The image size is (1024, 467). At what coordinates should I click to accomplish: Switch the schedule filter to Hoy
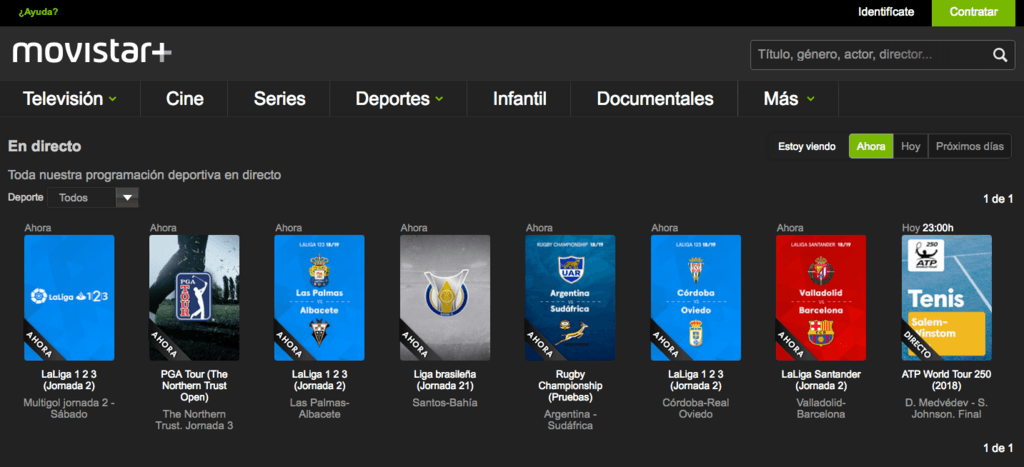tap(910, 146)
